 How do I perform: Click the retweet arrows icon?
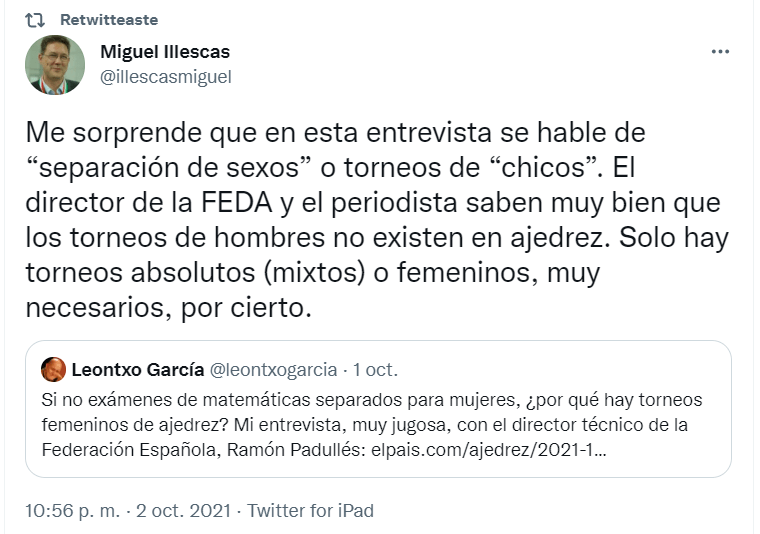click(35, 20)
